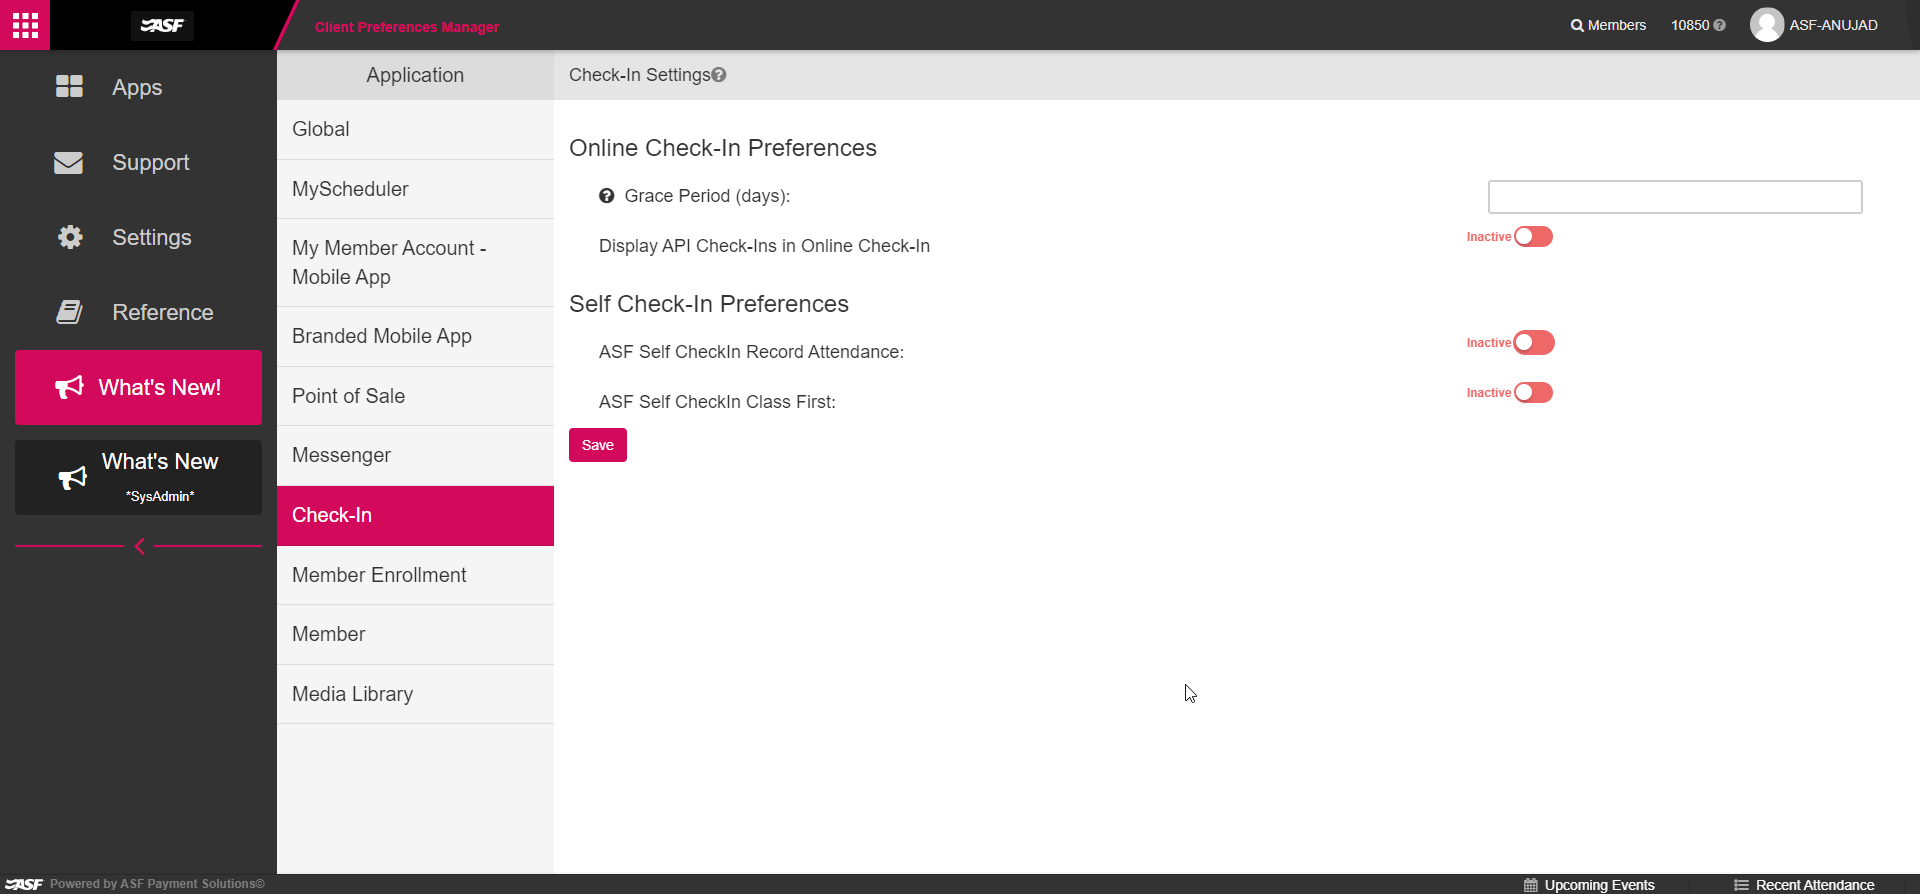Open Settings via the gear icon
This screenshot has height=894, width=1920.
70,237
